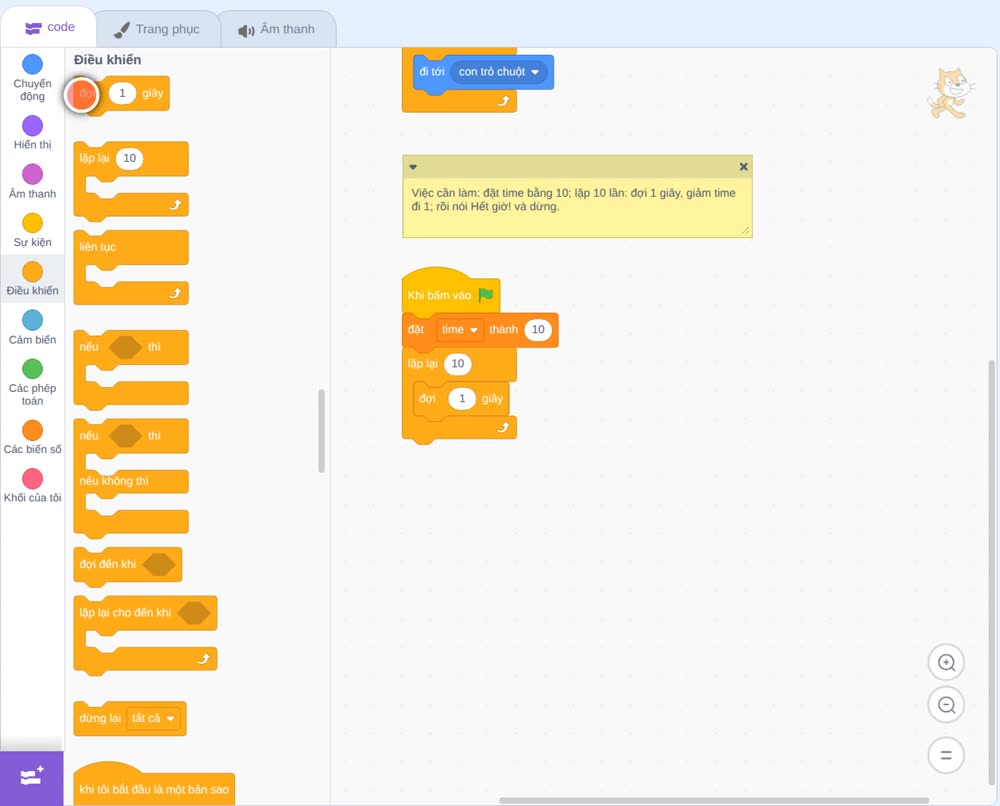Switch to the Âm thanh tab

point(277,29)
